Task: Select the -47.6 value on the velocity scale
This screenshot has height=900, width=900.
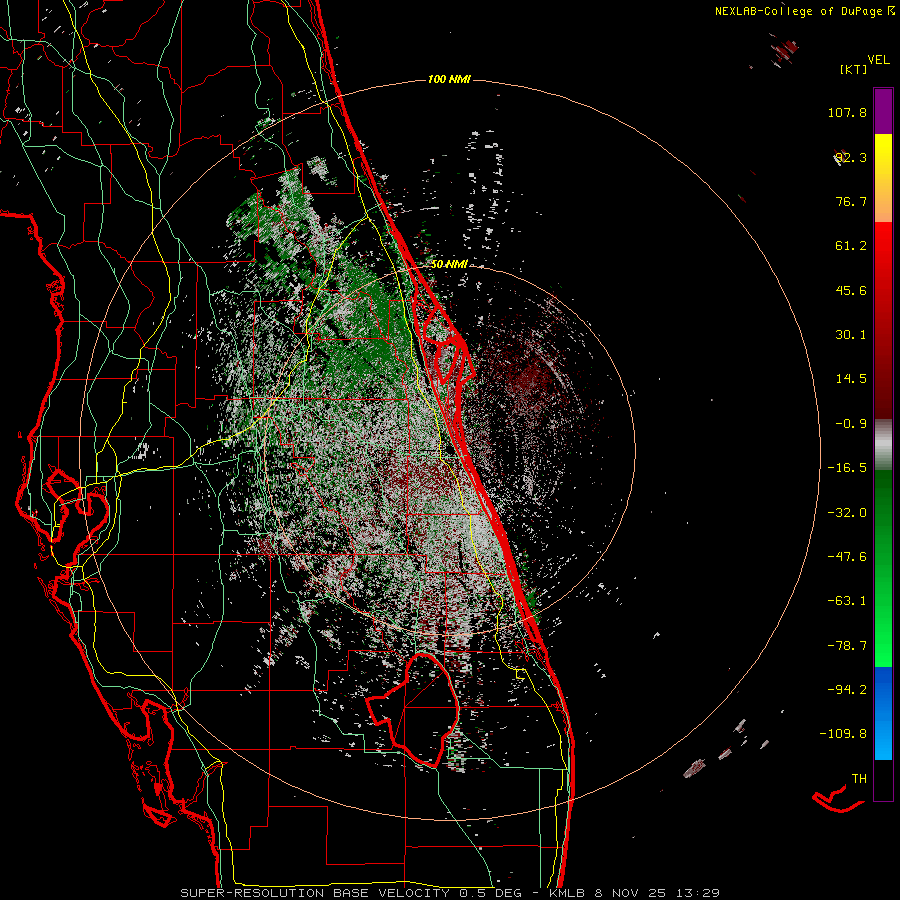Action: click(847, 557)
